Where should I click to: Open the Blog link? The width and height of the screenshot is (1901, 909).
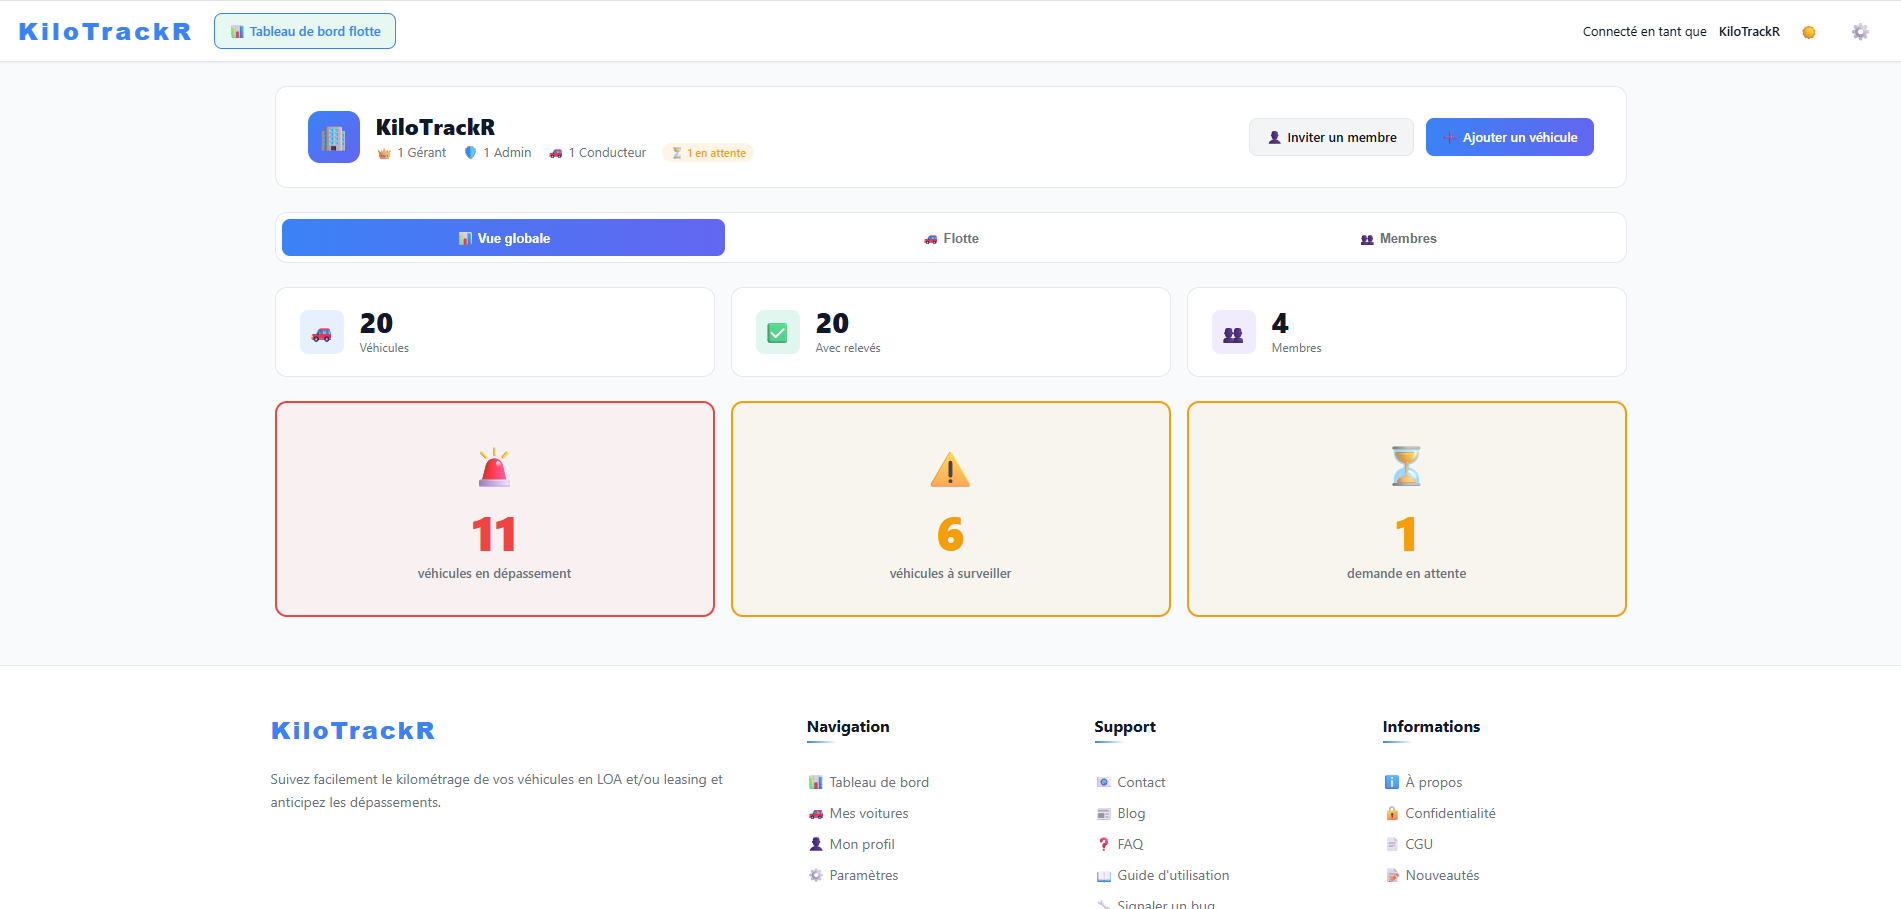point(1121,813)
